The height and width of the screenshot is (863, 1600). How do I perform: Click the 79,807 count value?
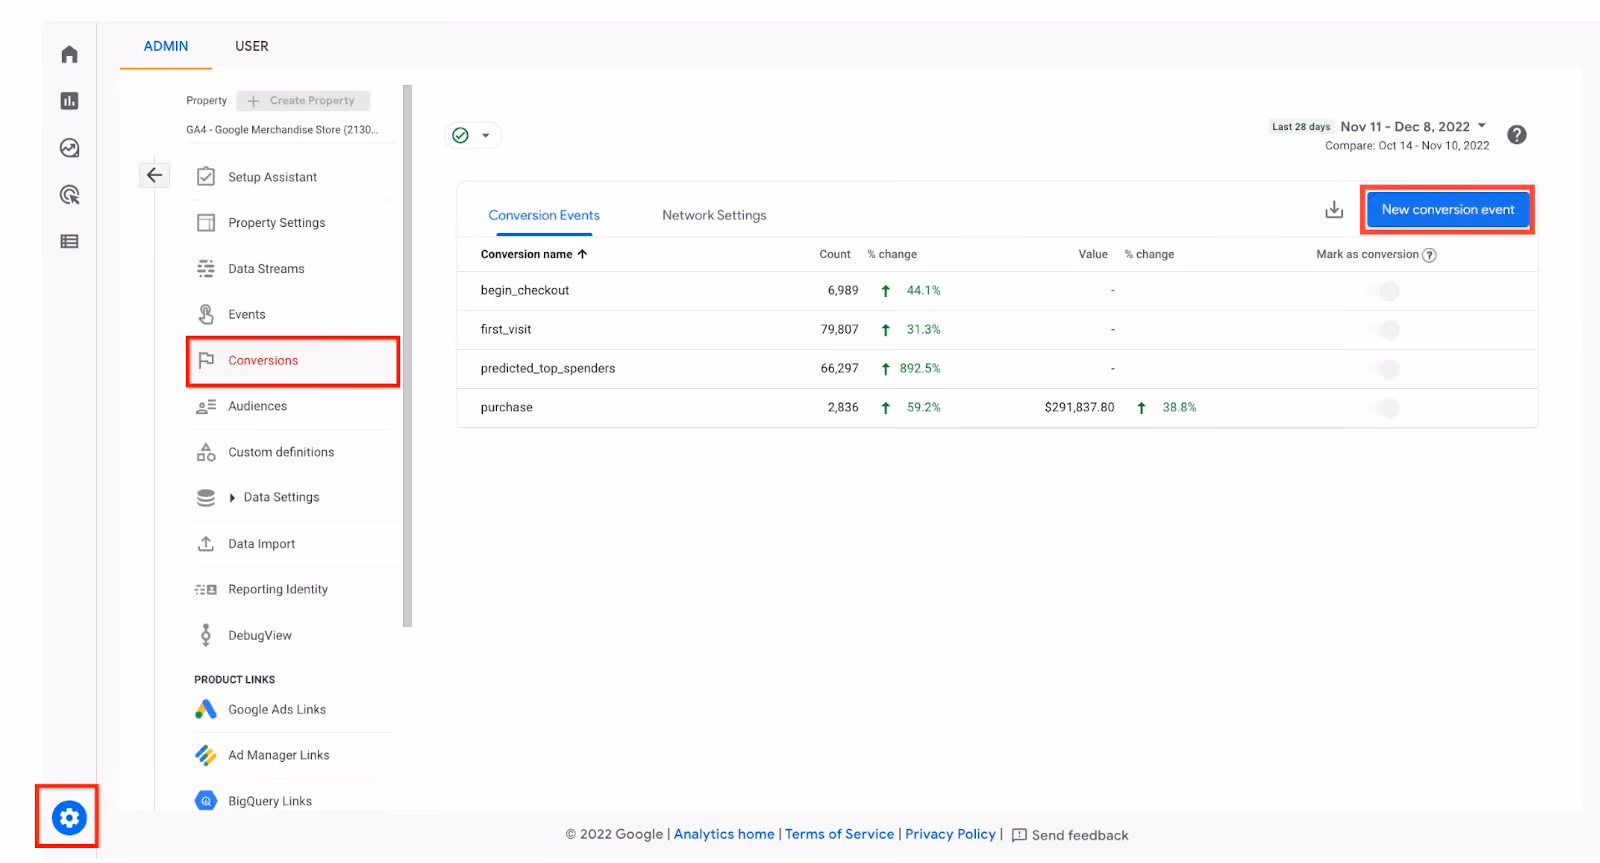click(x=840, y=330)
